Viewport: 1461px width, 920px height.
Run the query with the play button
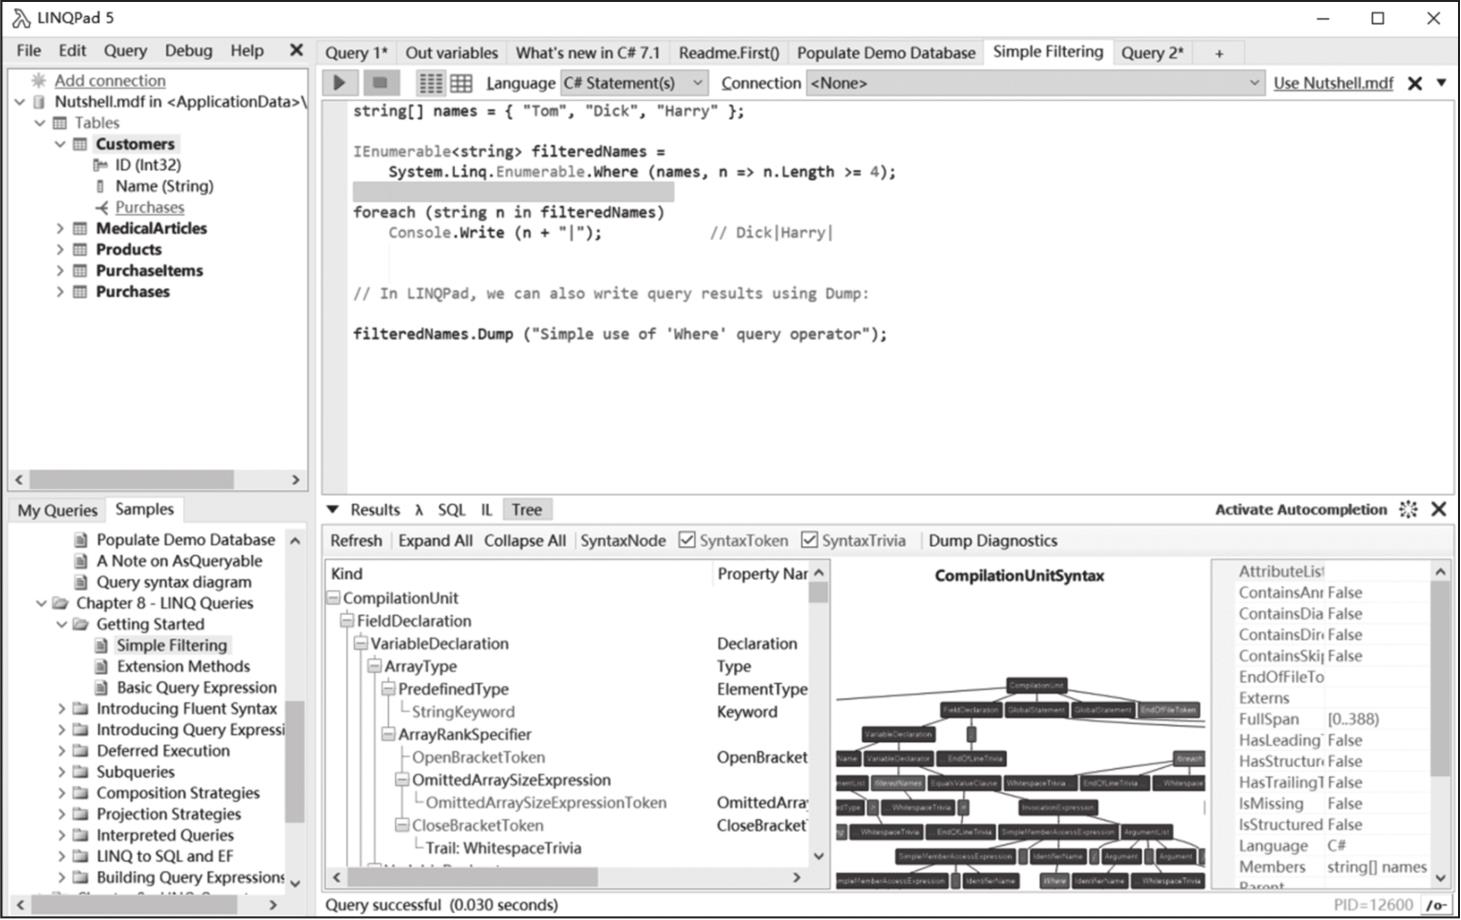tap(340, 83)
